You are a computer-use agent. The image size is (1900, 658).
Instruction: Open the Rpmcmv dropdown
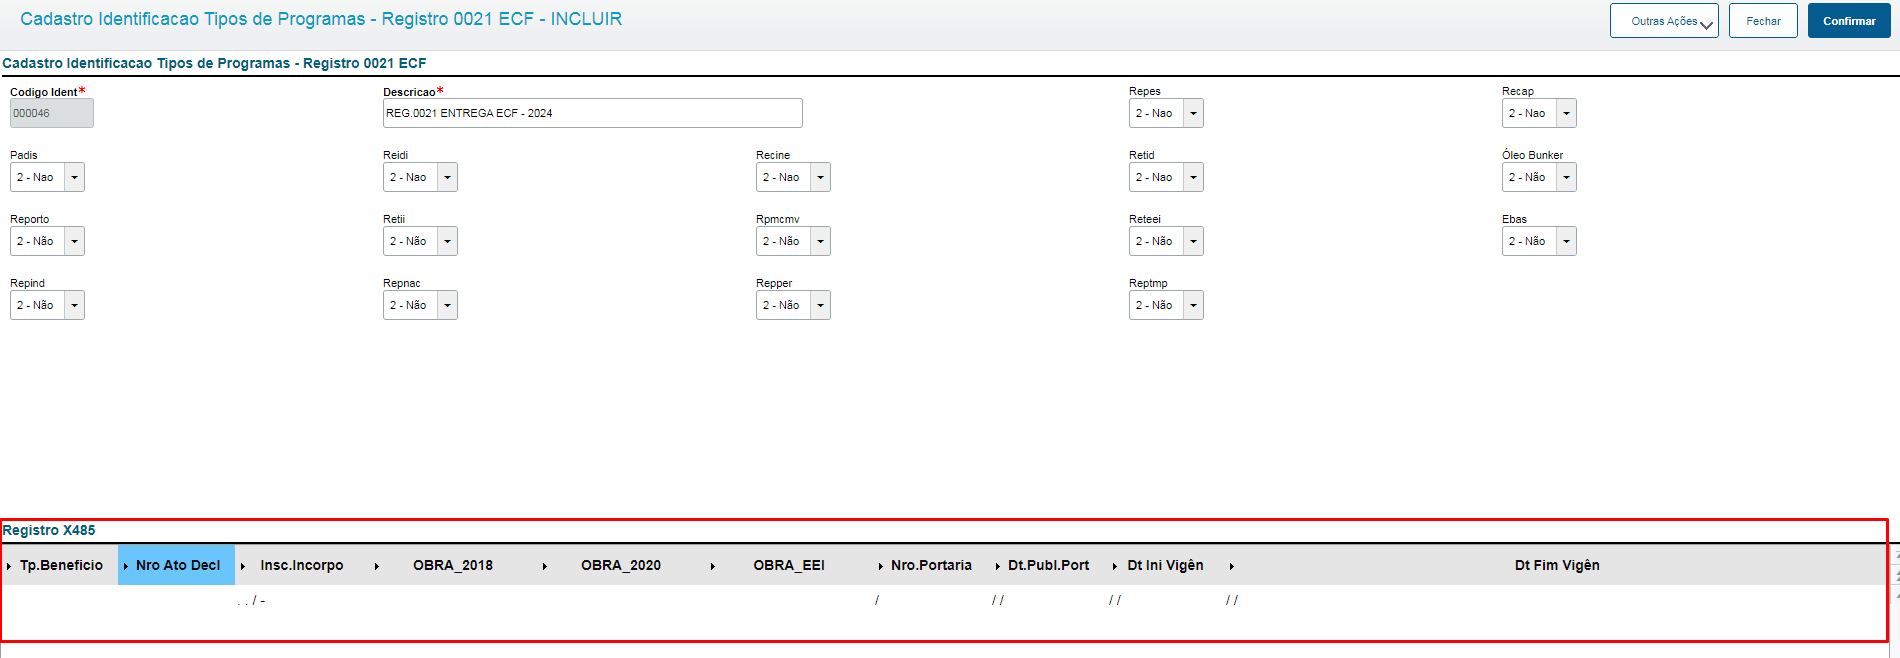point(793,241)
